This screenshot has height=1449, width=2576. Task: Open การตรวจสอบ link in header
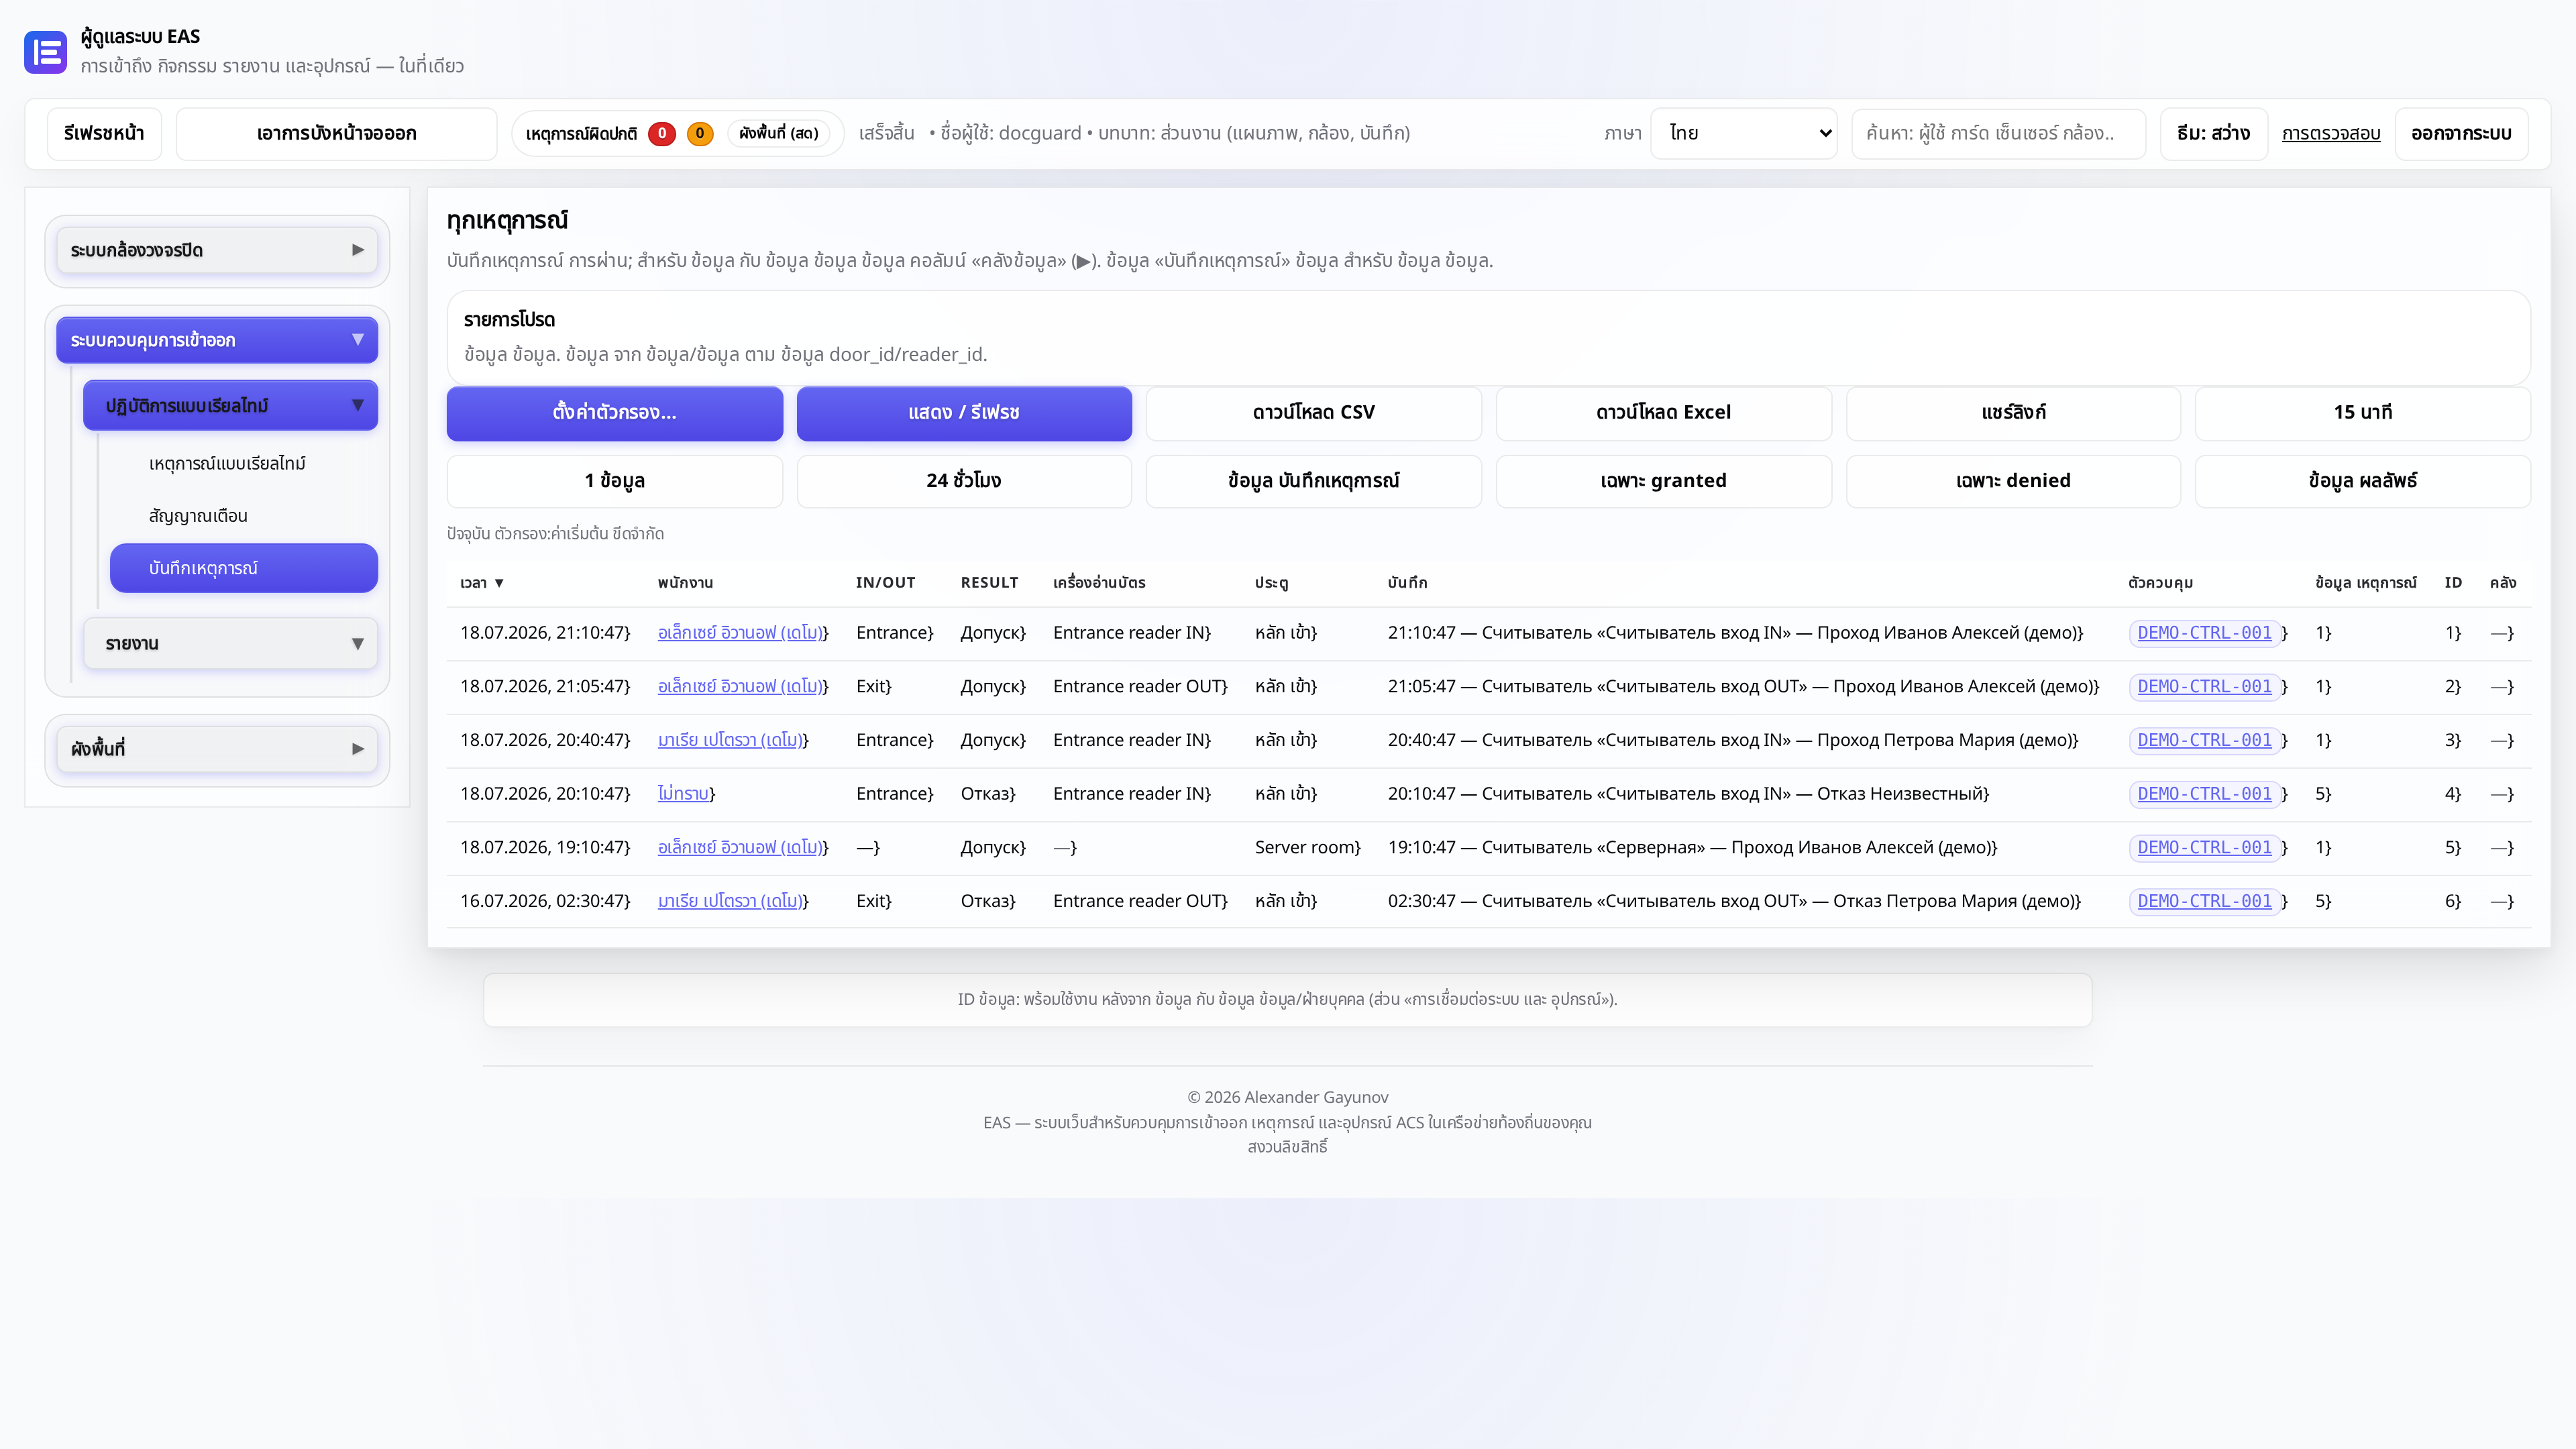click(x=2331, y=133)
